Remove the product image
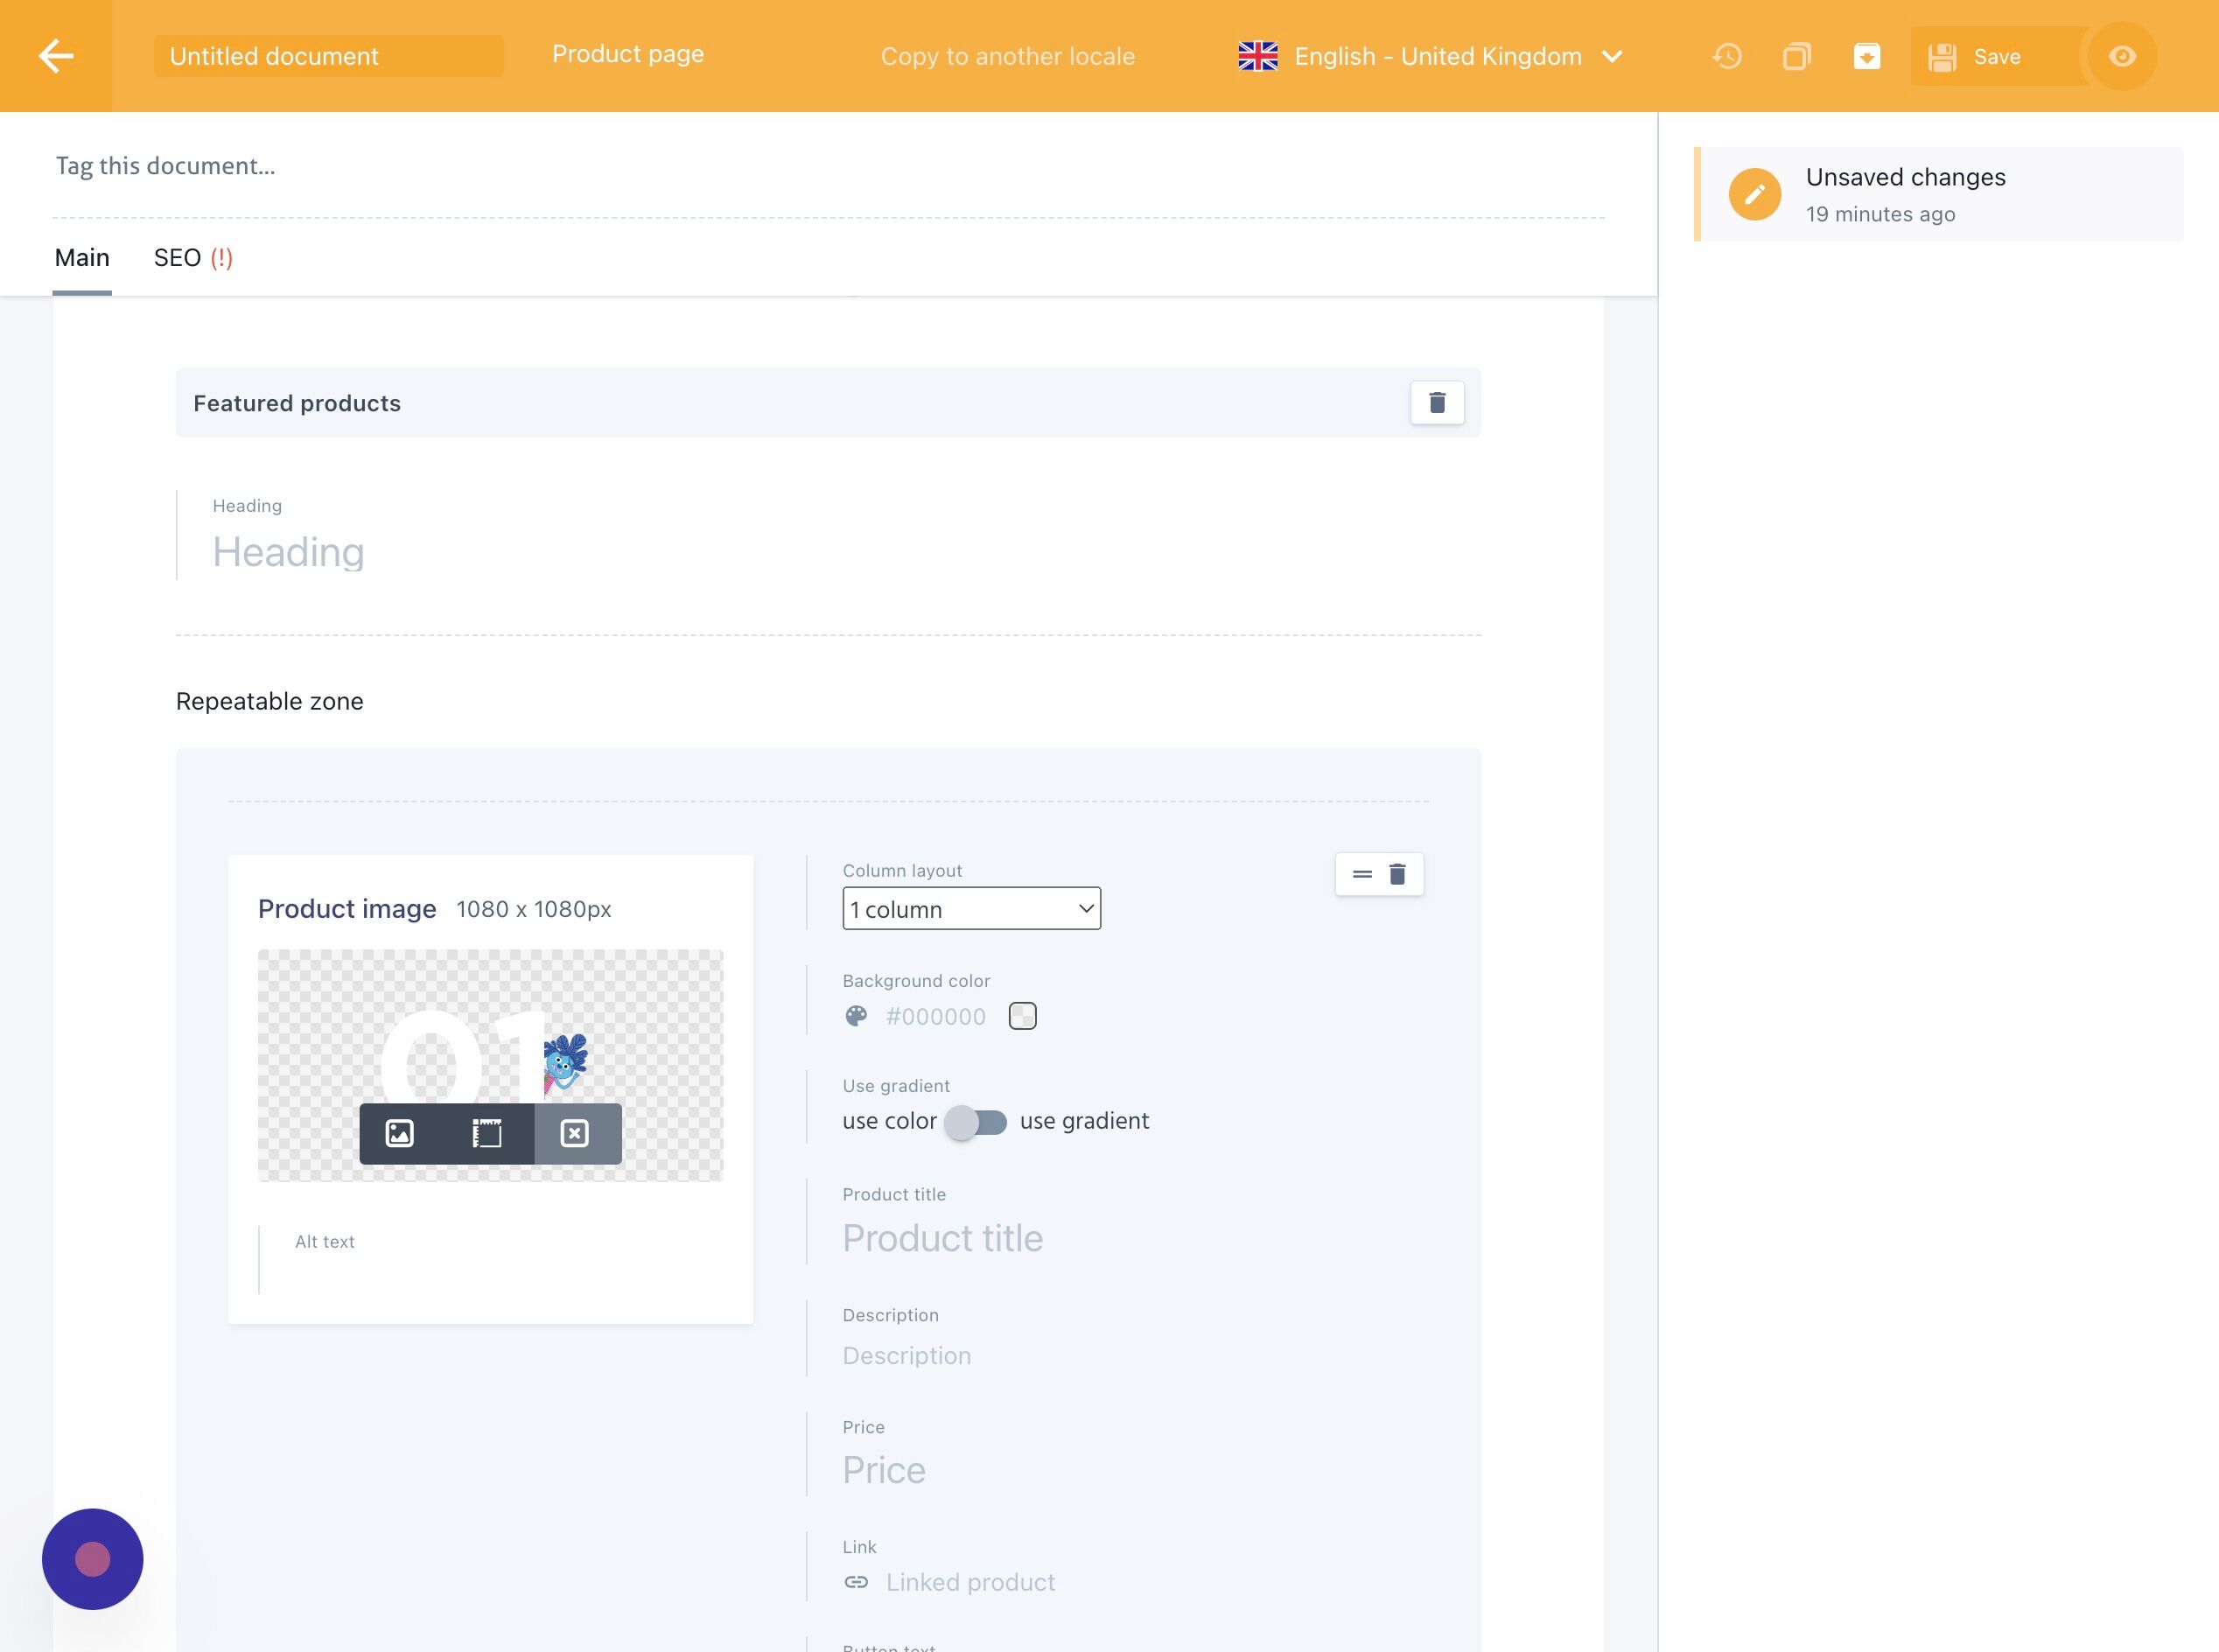Viewport: 2219px width, 1652px height. [575, 1133]
